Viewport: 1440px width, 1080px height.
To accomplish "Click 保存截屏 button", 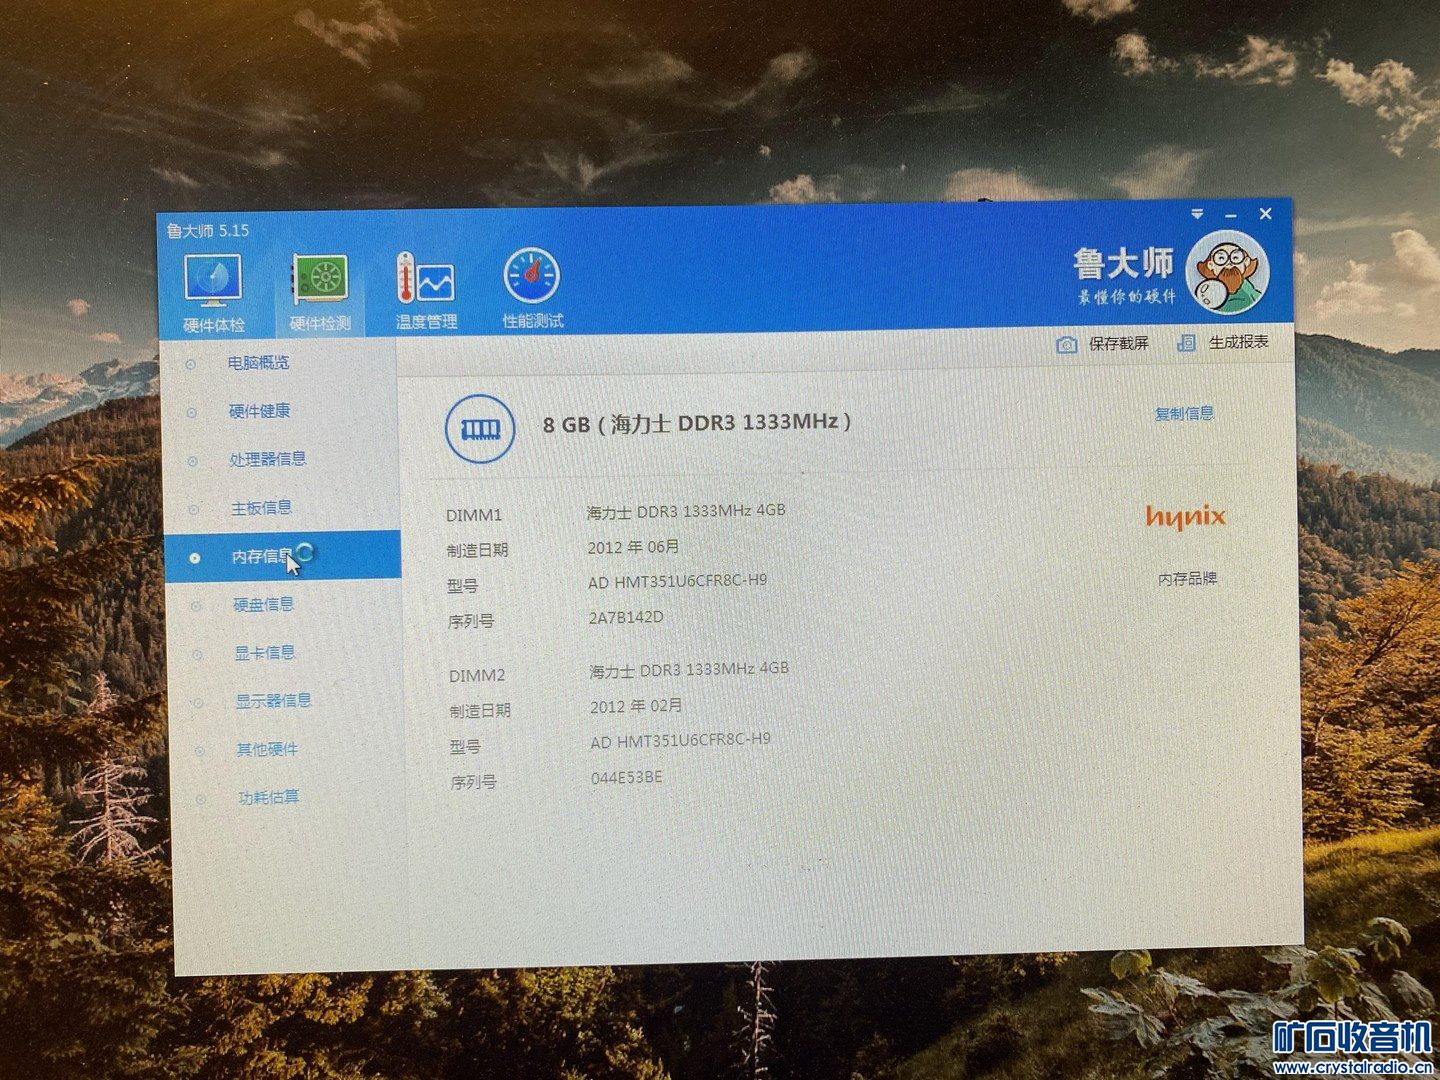I will pyautogui.click(x=1118, y=343).
